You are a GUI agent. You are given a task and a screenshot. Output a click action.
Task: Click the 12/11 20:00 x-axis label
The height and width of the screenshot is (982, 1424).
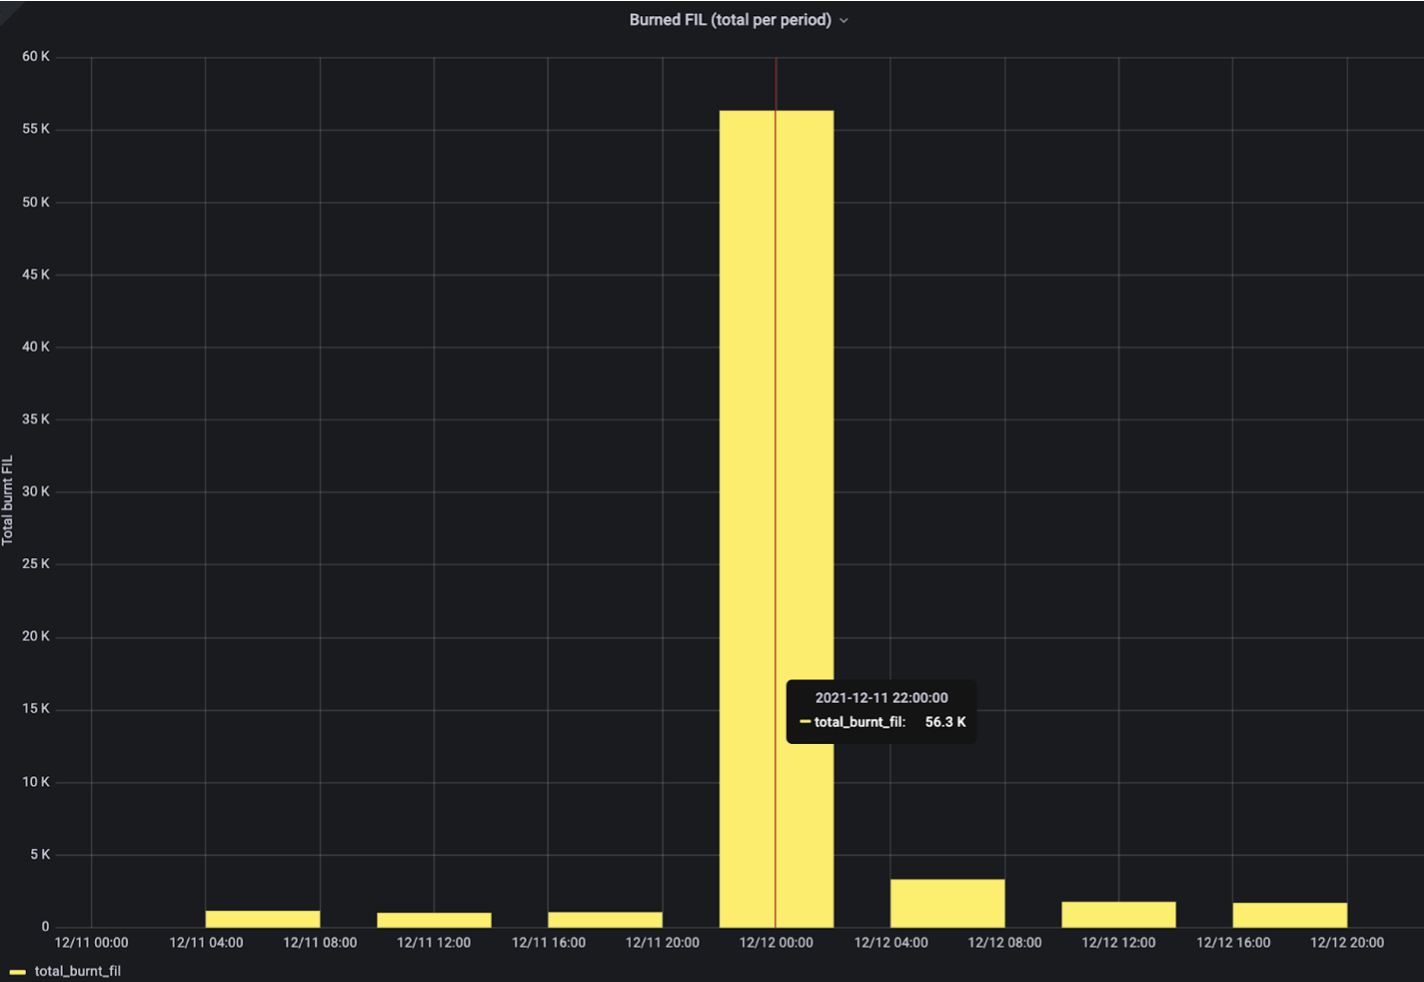coord(662,943)
